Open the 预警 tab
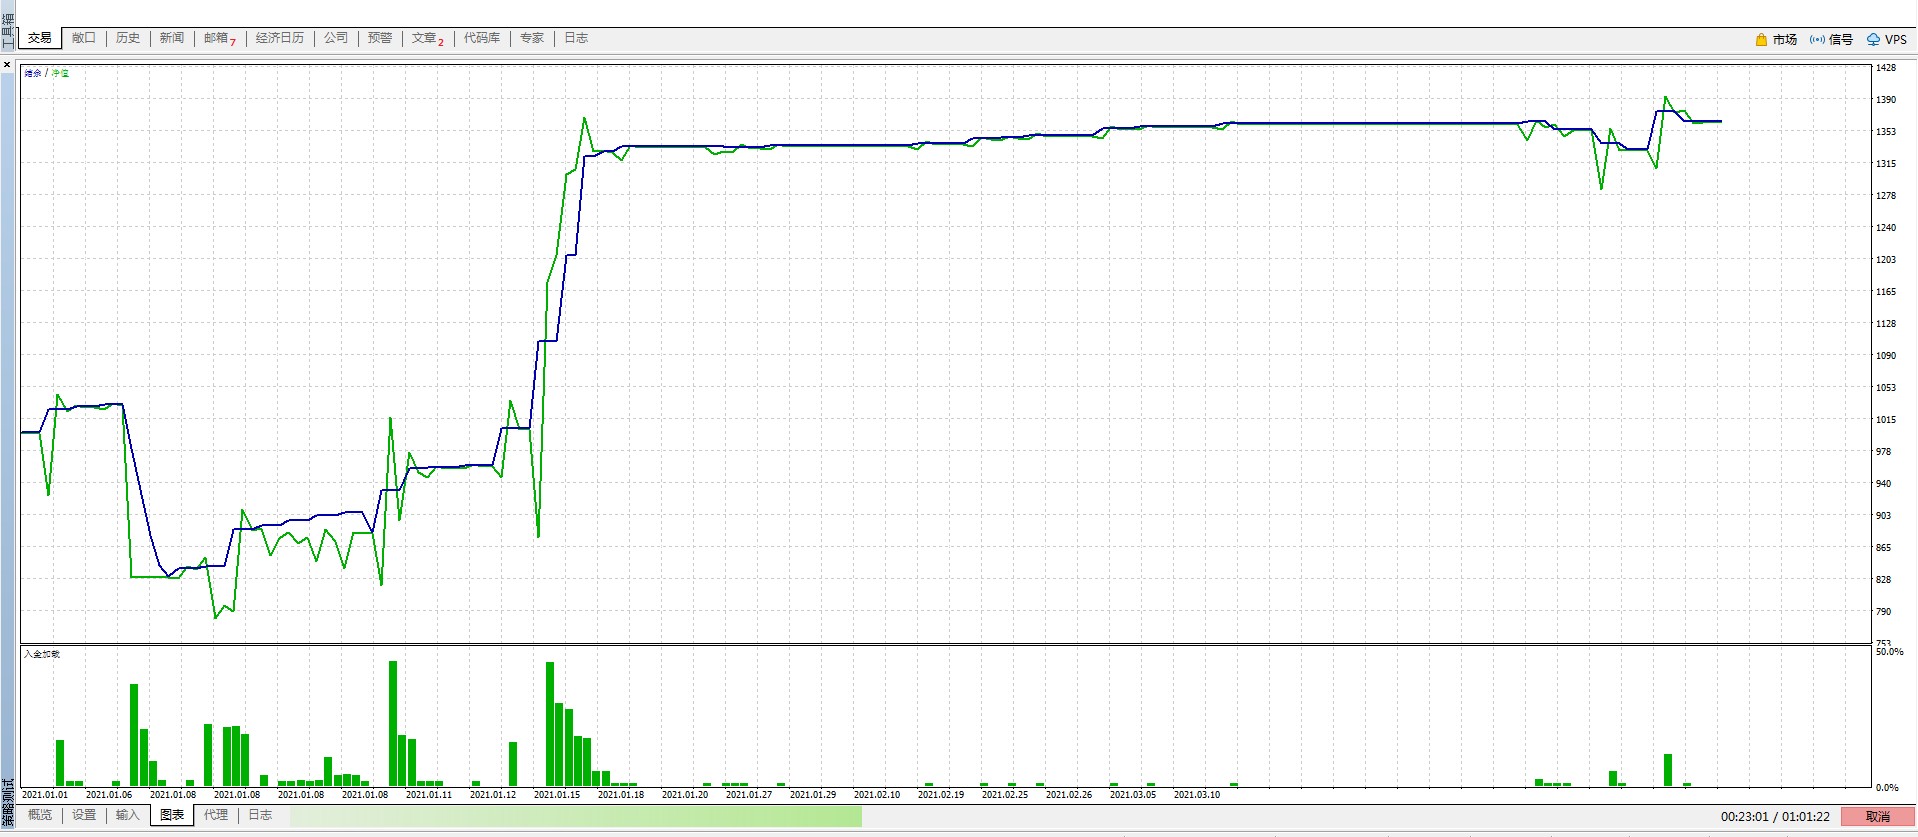Image resolution: width=1918 pixels, height=837 pixels. [x=380, y=38]
